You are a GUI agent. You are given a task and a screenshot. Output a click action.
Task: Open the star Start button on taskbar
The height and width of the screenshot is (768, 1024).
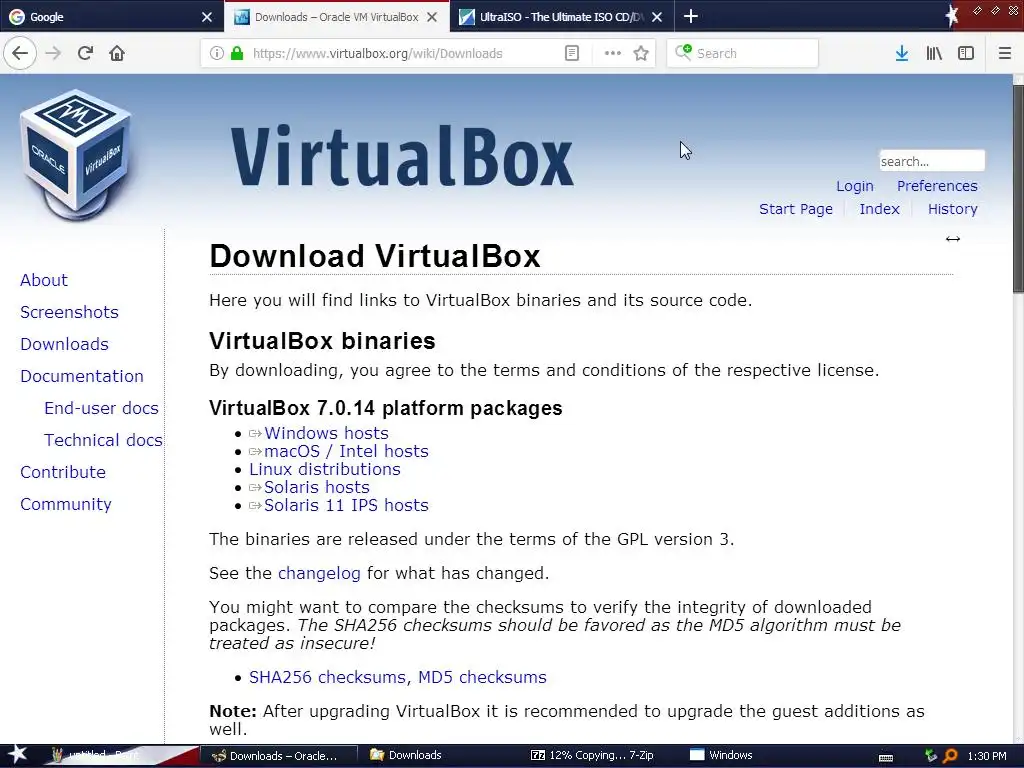[16, 755]
